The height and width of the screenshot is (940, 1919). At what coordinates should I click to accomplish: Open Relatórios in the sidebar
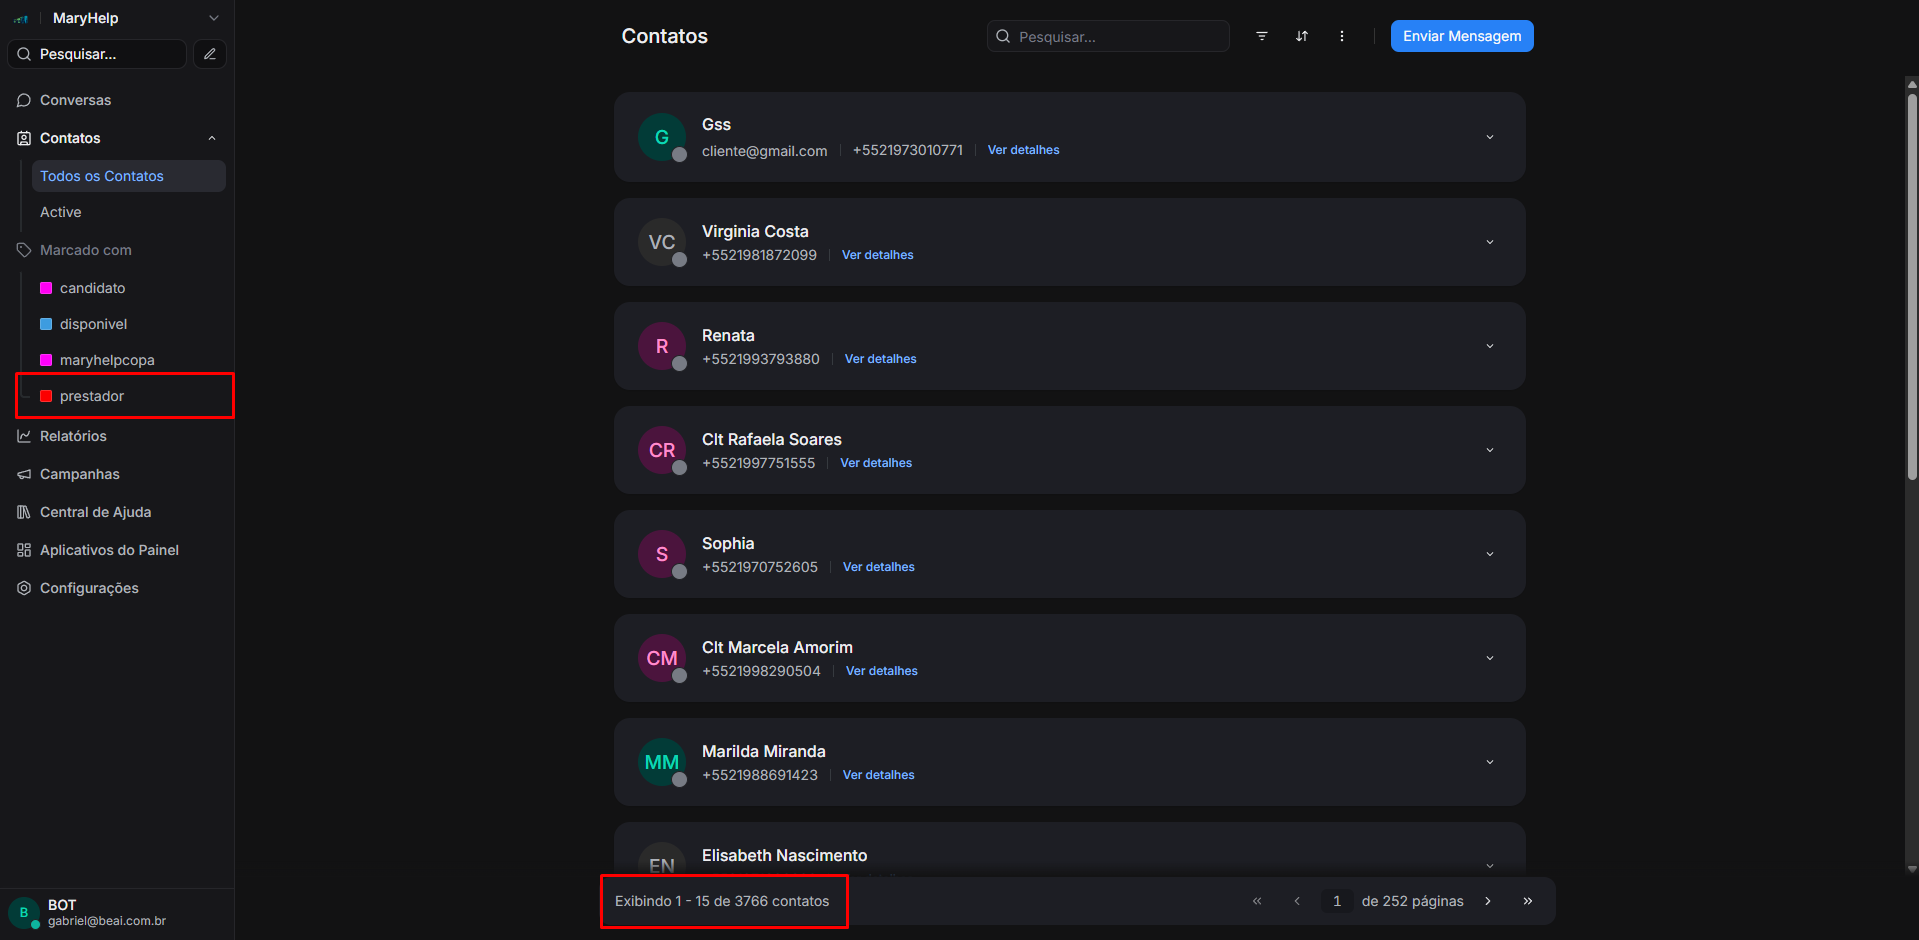(x=73, y=436)
